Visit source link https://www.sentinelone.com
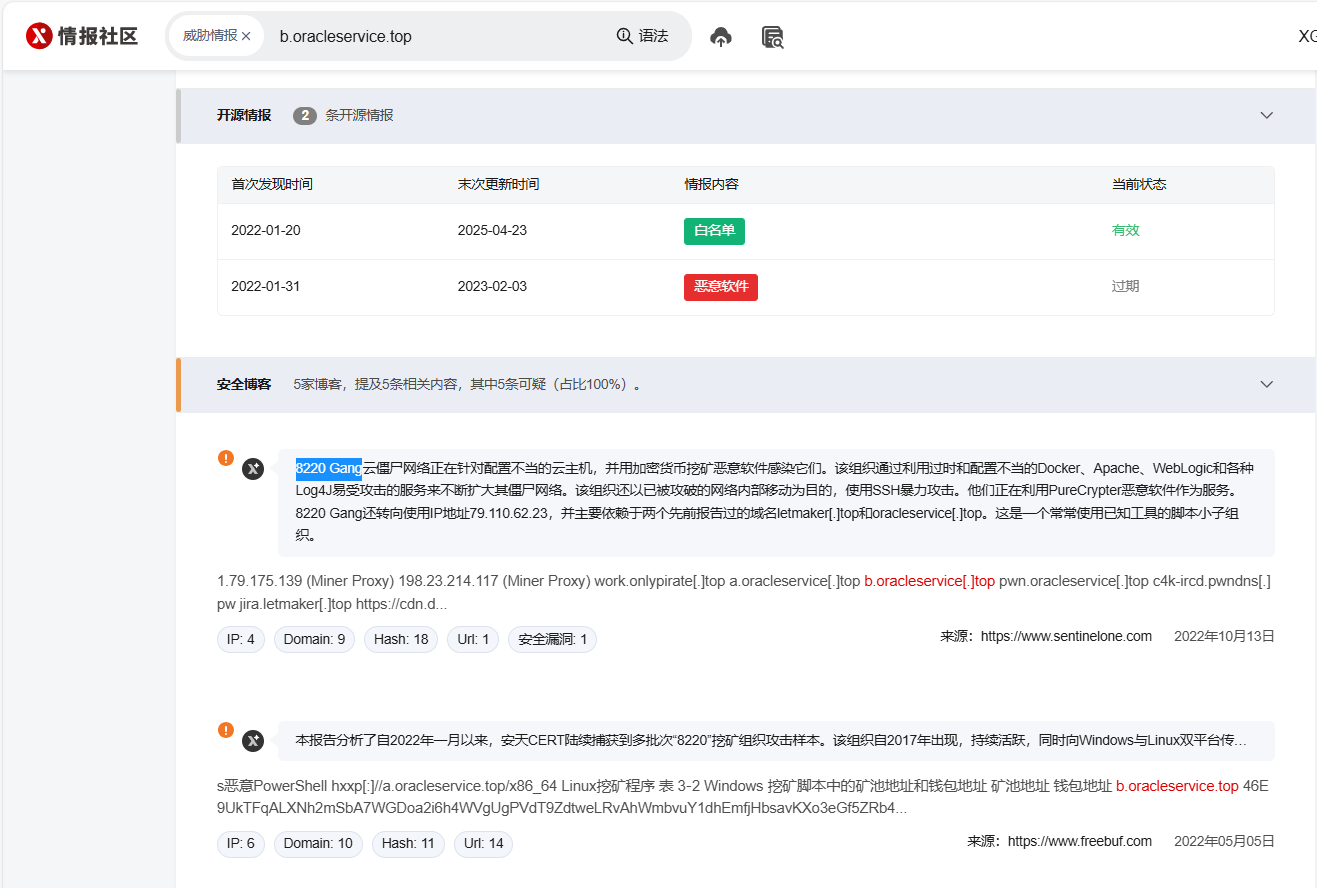 pos(1066,636)
